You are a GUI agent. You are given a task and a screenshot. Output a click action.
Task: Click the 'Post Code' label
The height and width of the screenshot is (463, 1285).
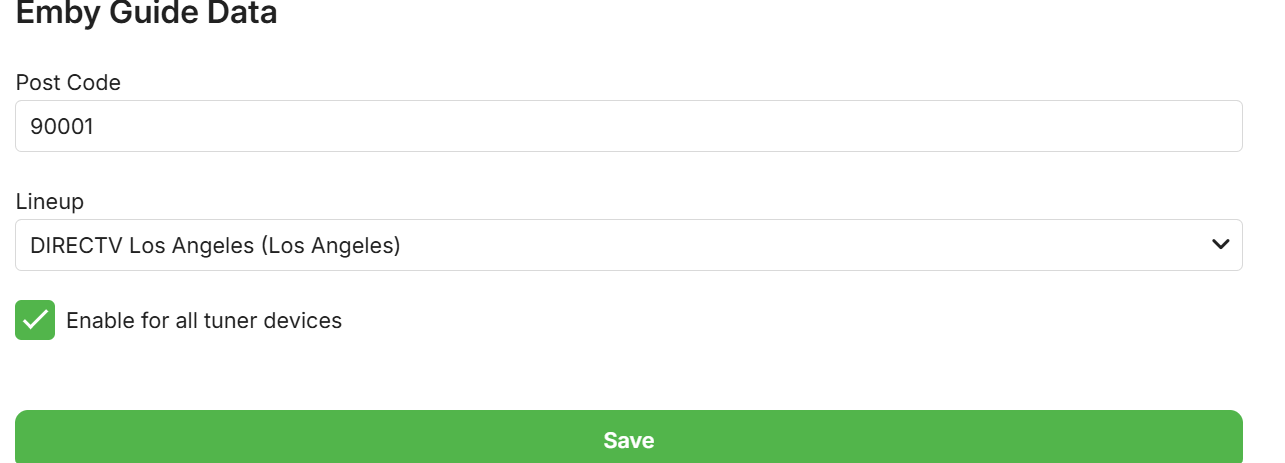pos(68,83)
